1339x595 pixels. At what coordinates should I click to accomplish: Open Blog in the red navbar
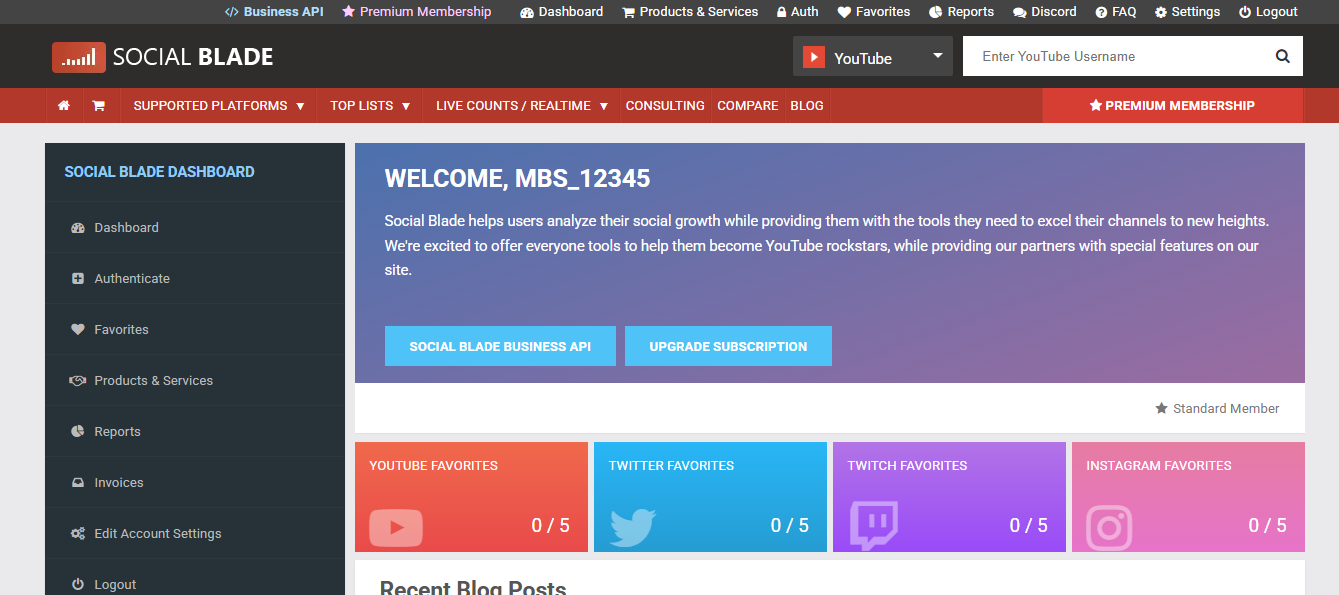pos(807,105)
